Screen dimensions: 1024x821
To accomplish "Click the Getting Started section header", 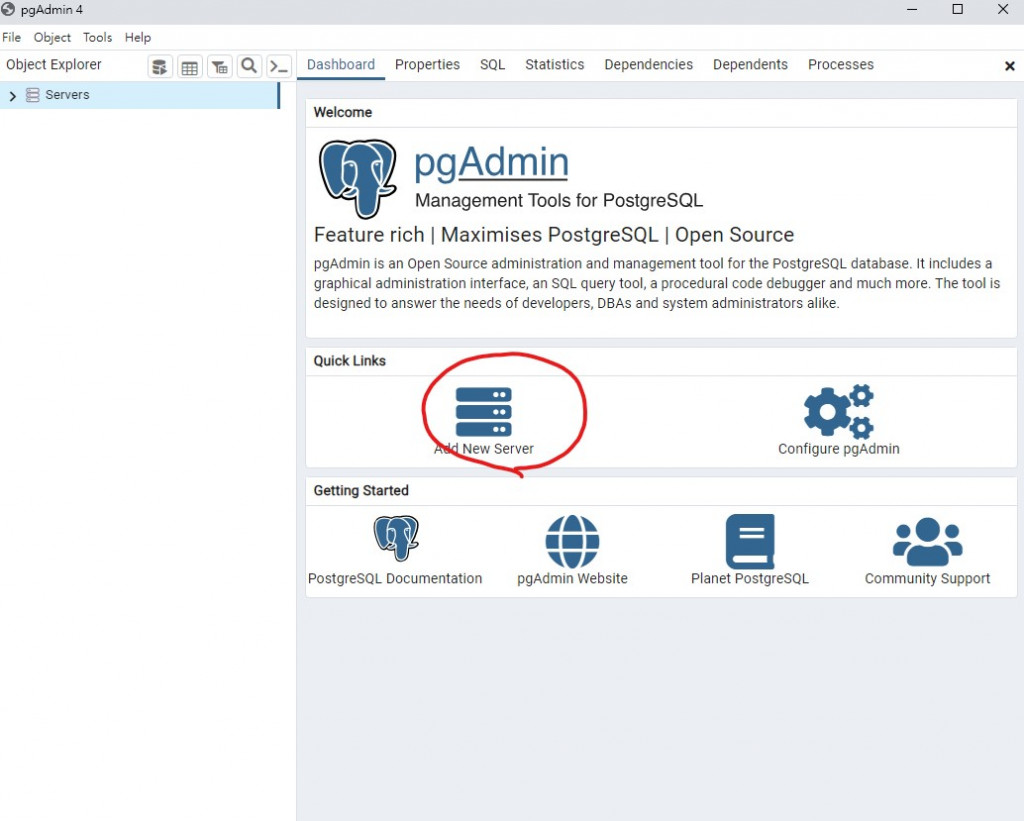I will tap(361, 491).
